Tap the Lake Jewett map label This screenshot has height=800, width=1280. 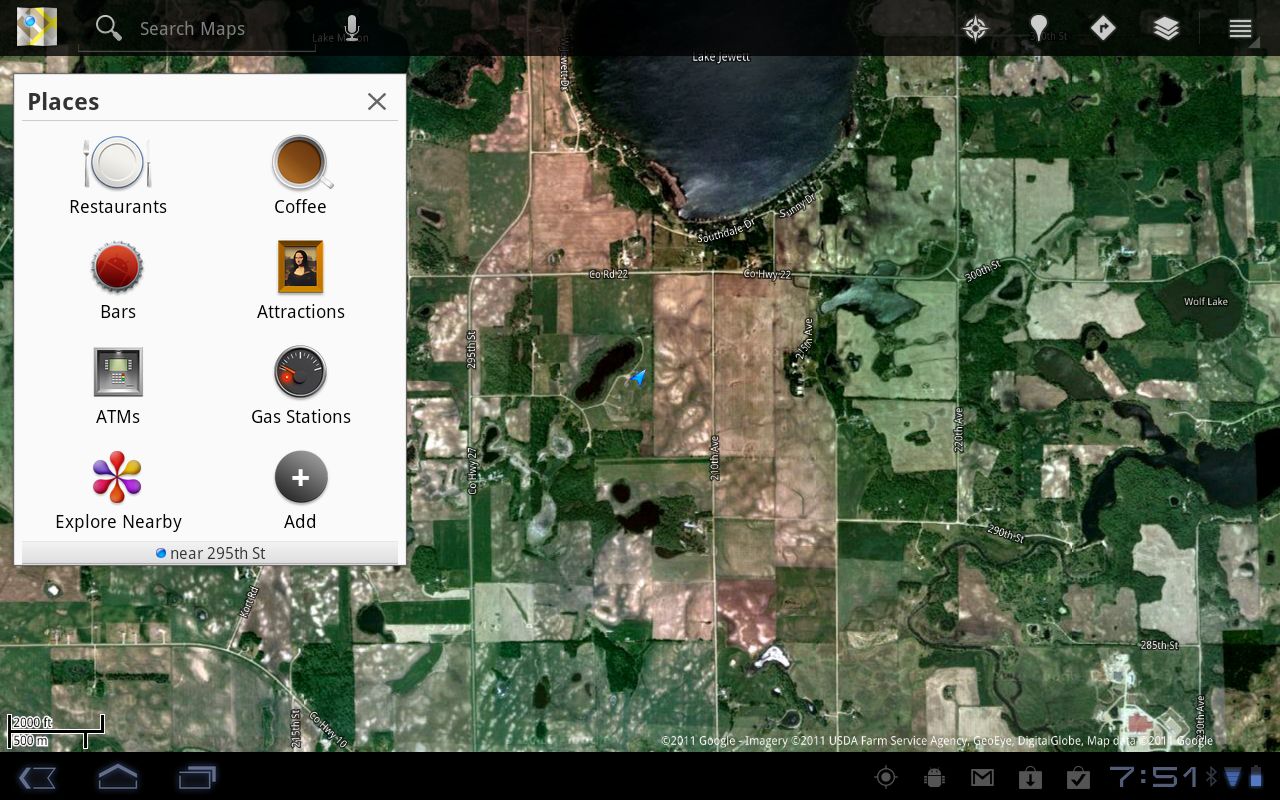[x=721, y=57]
